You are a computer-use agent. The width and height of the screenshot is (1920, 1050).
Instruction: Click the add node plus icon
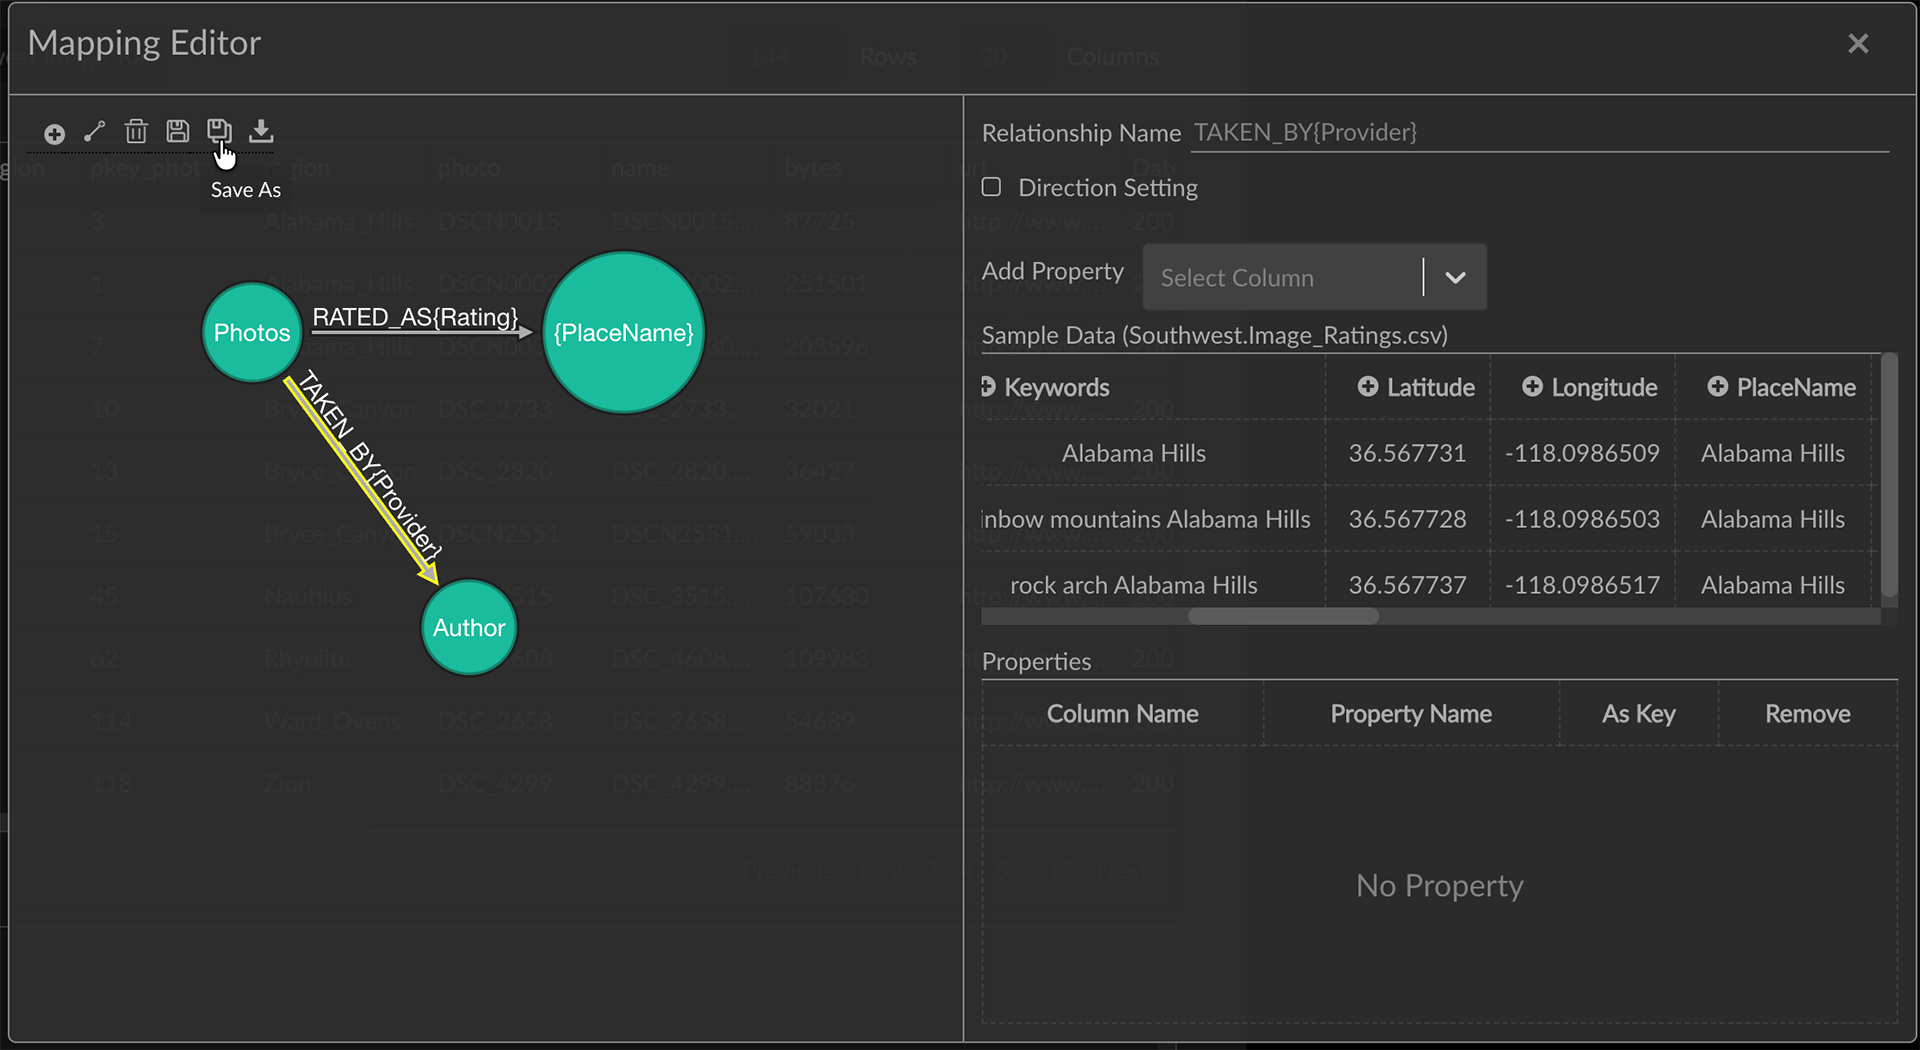[54, 133]
